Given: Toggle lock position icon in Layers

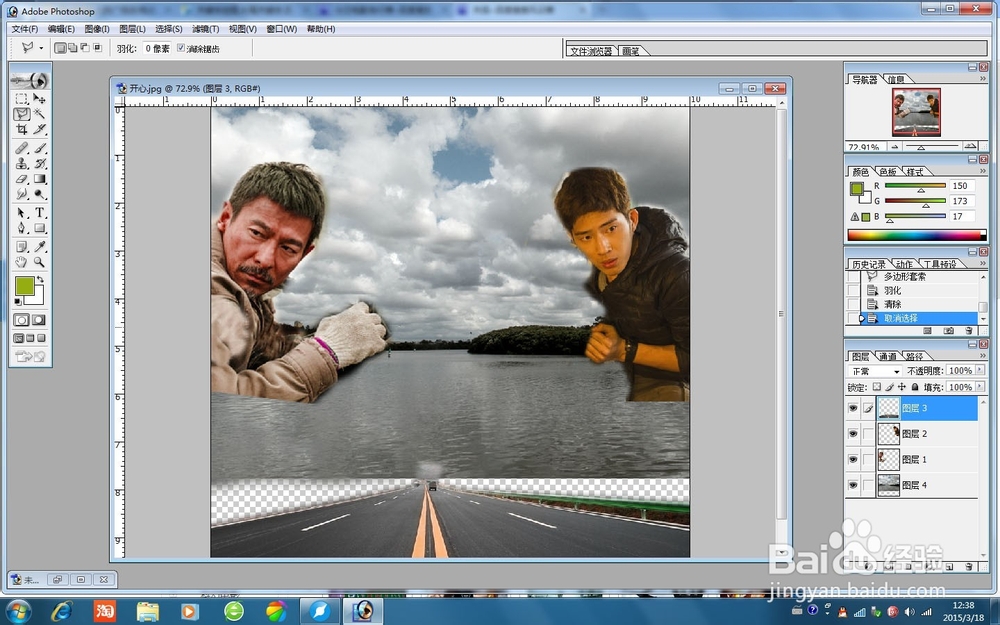Looking at the screenshot, I should tap(902, 387).
